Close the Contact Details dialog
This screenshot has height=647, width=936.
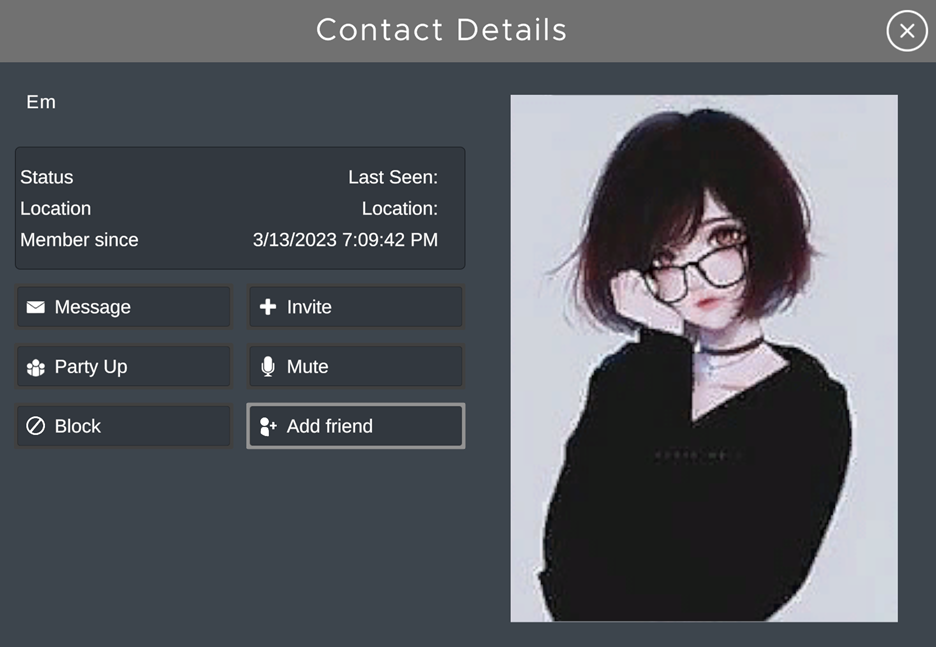tap(906, 30)
